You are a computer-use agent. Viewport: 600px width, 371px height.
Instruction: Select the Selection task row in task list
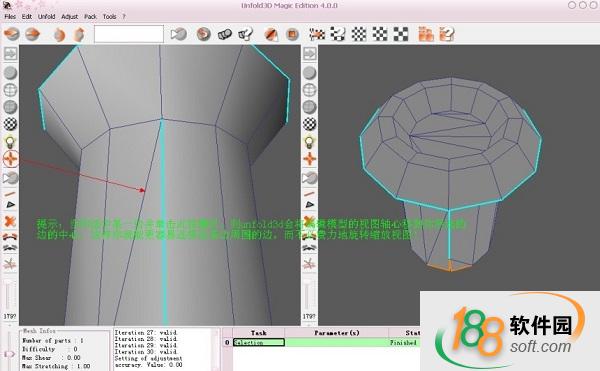point(259,342)
